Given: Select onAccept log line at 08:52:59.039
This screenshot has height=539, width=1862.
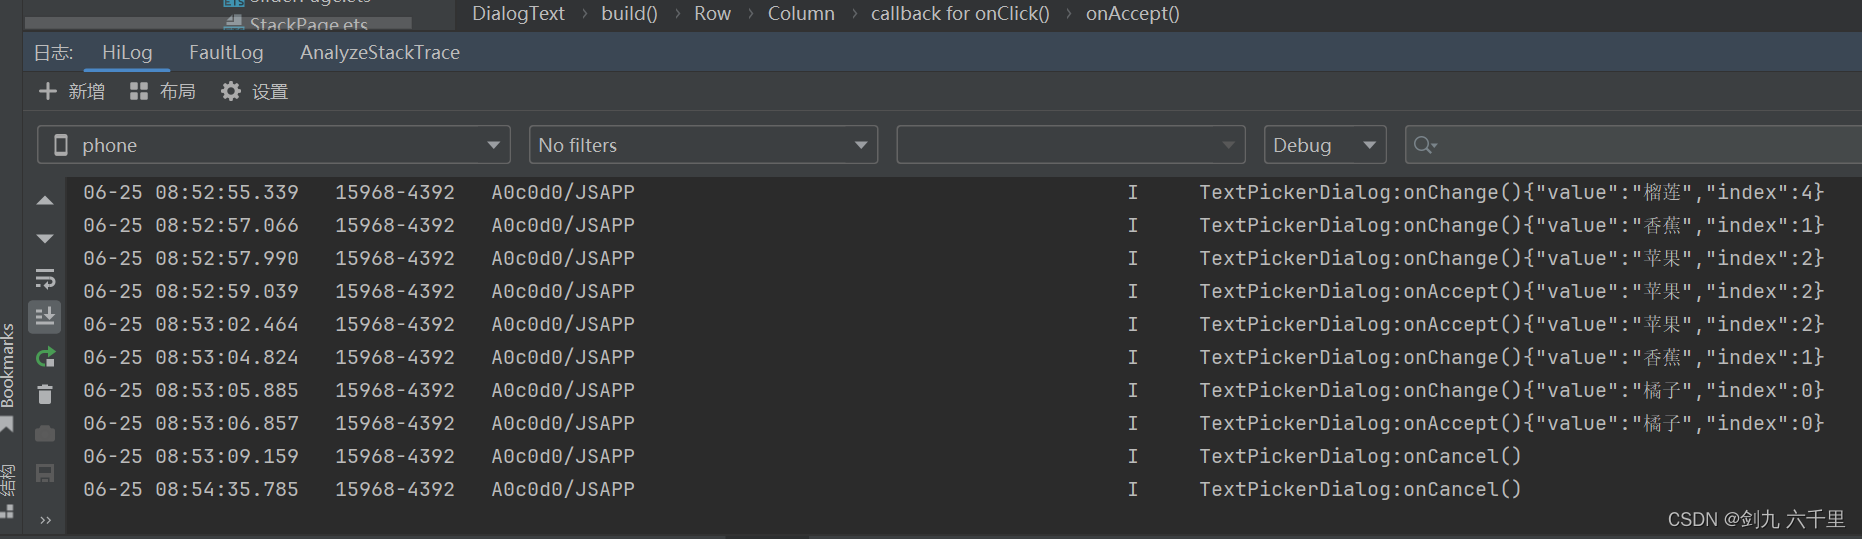Looking at the screenshot, I should [x=953, y=291].
